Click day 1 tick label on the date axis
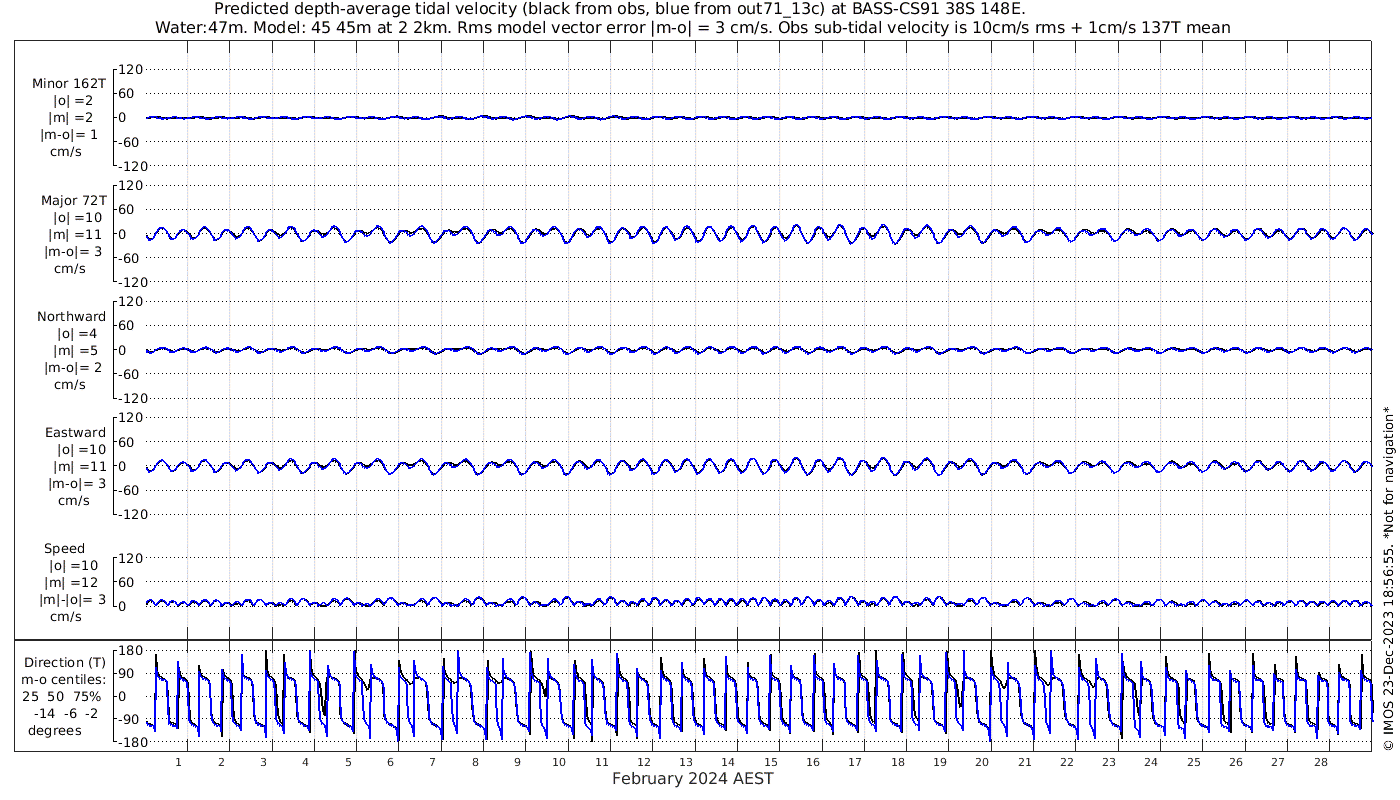1400x800 pixels. [x=179, y=762]
